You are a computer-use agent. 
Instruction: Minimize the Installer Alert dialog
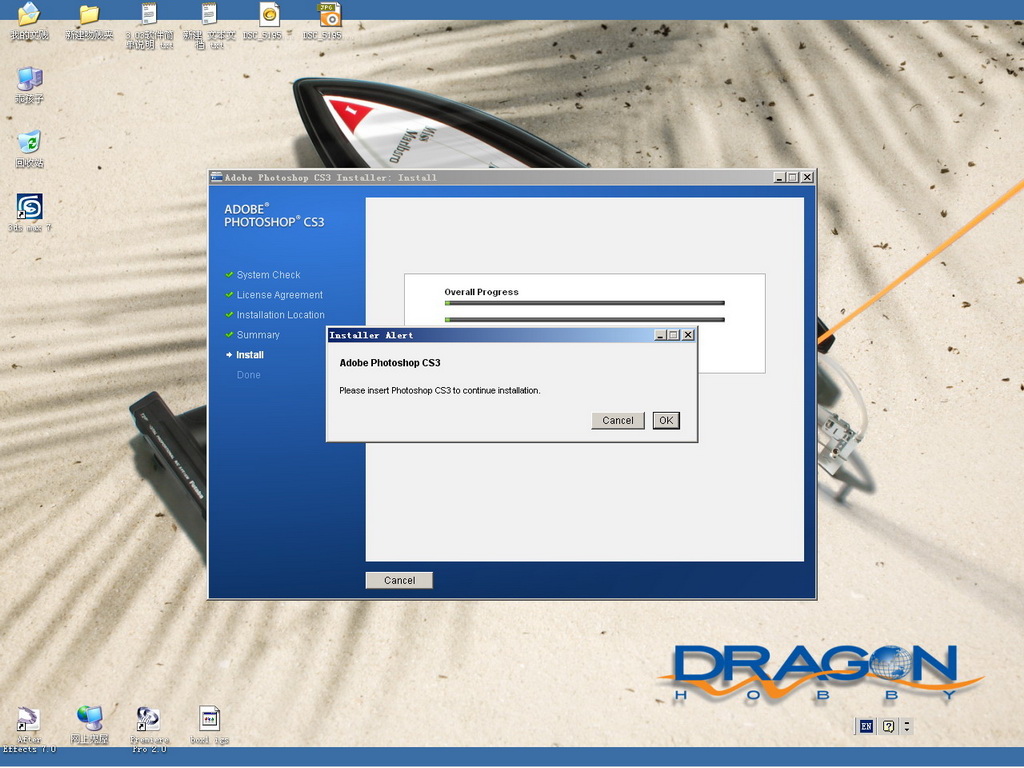point(660,335)
